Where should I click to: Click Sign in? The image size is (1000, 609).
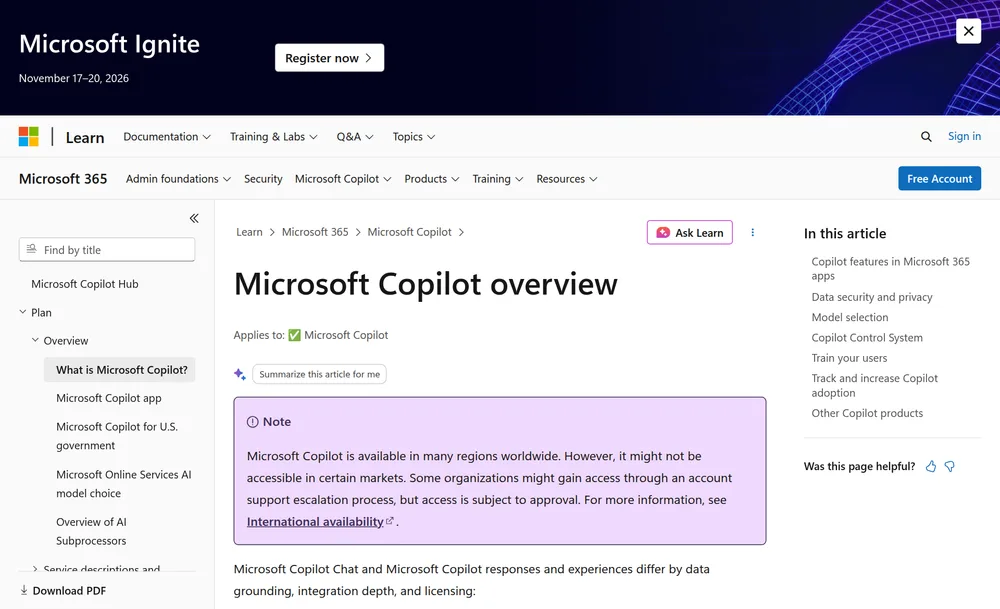(x=964, y=136)
